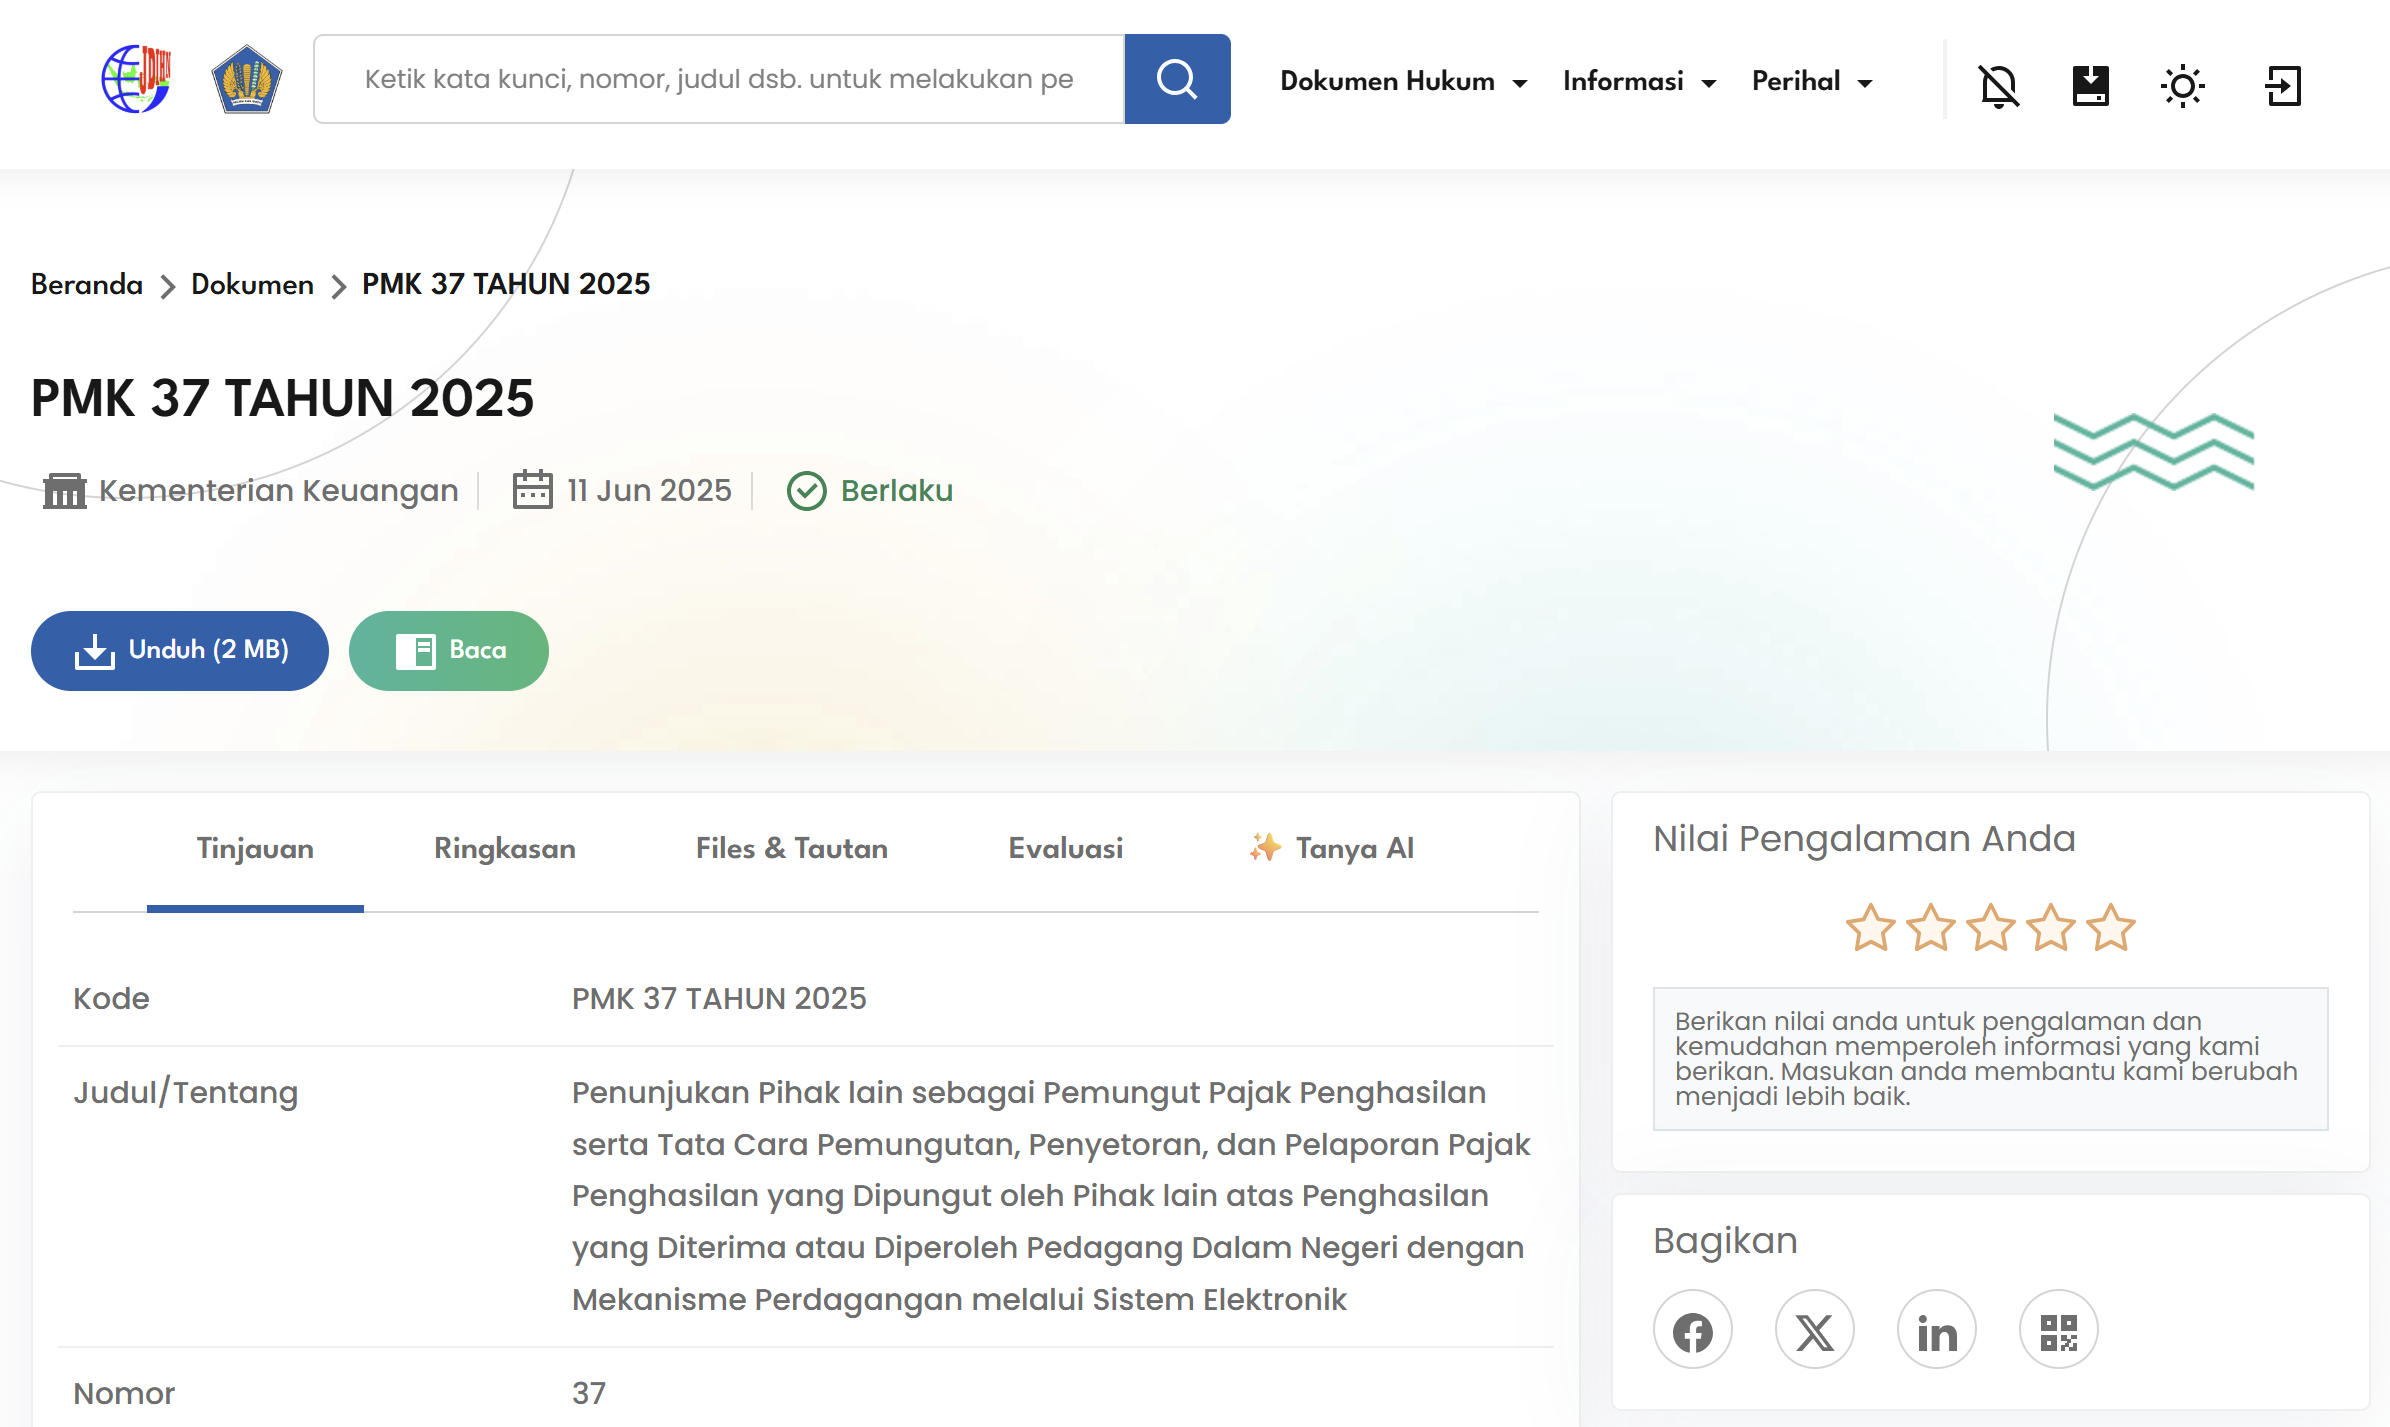Toggle light/dark theme sun icon

(2183, 85)
